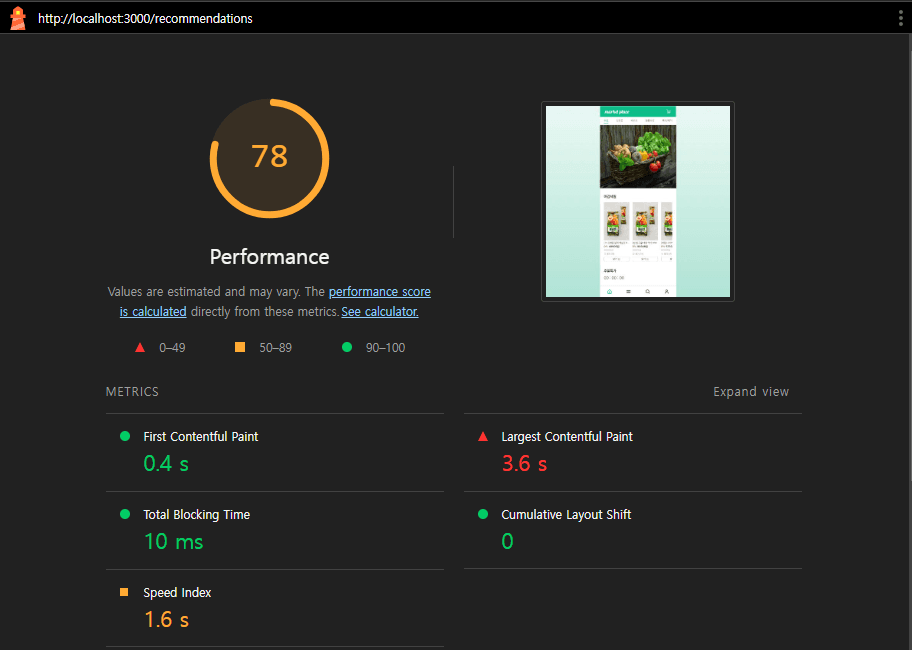Click the localhost:3000/recommendations URL text
This screenshot has height=650, width=912.
click(x=145, y=18)
